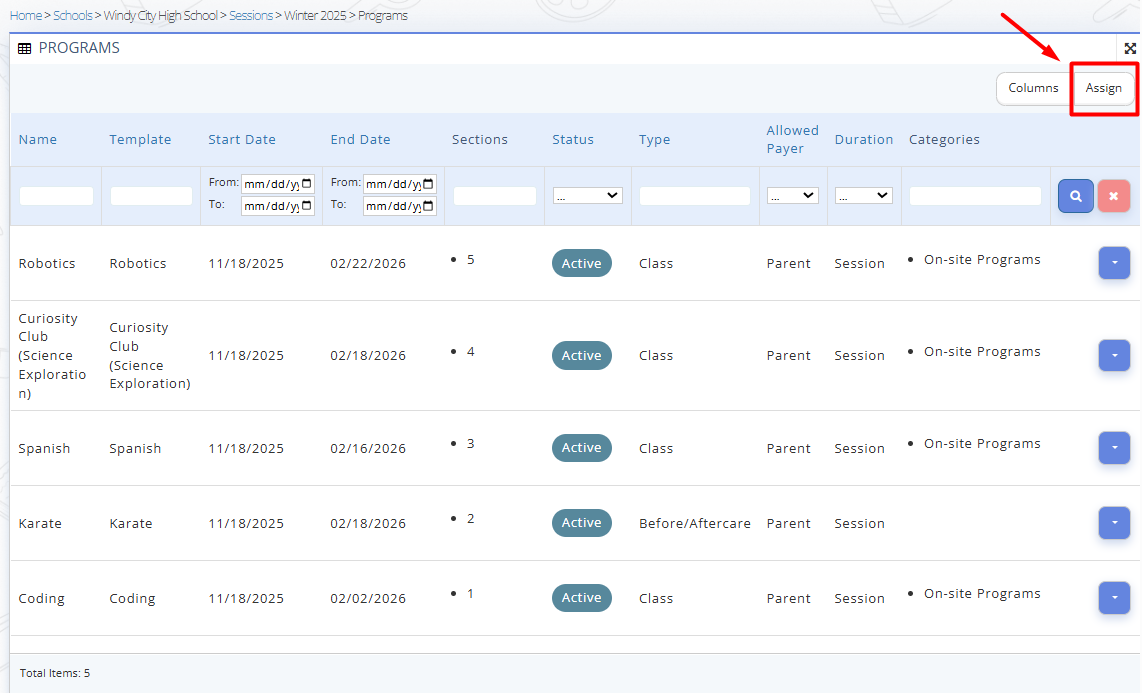Open the Curiosity Club row action menu
Screen dimensions: 1142x693
click(1113, 355)
